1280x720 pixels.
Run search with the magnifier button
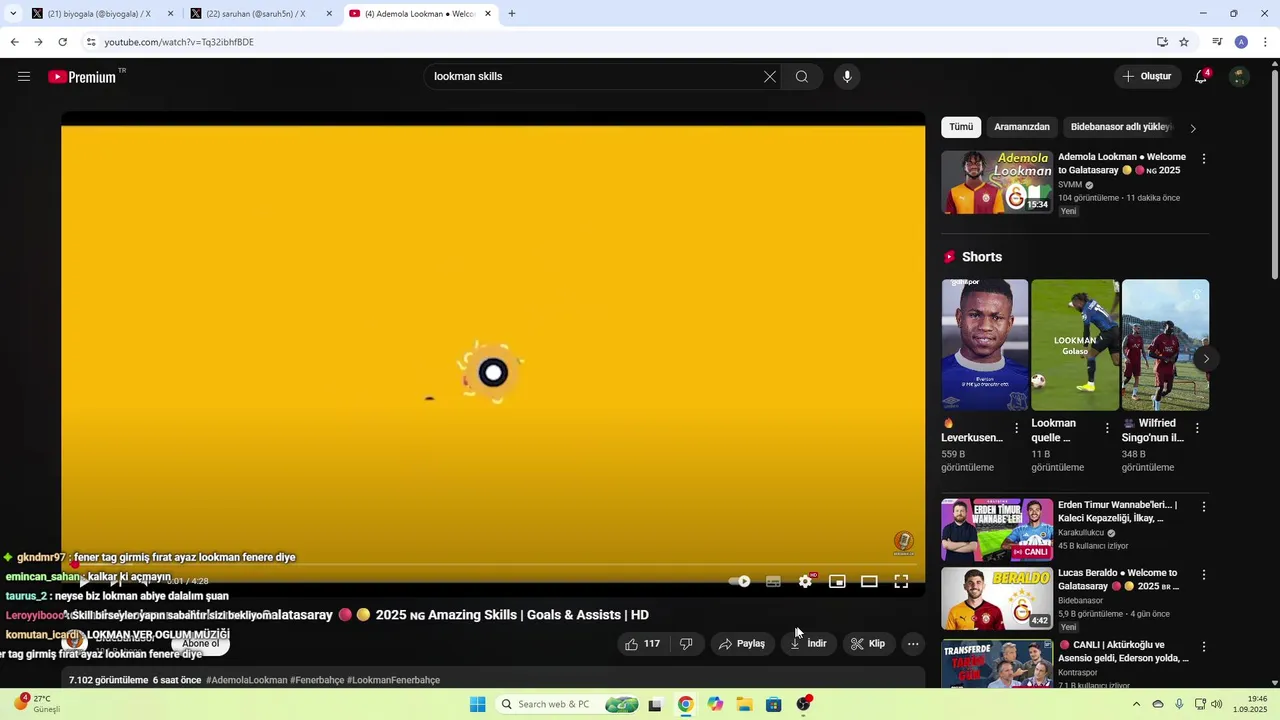coord(802,77)
